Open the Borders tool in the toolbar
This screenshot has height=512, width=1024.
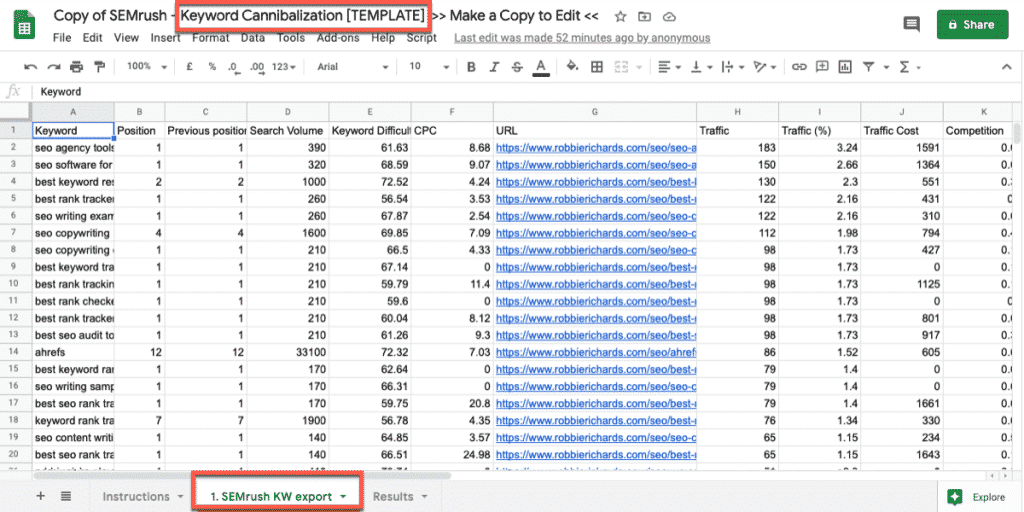click(597, 67)
